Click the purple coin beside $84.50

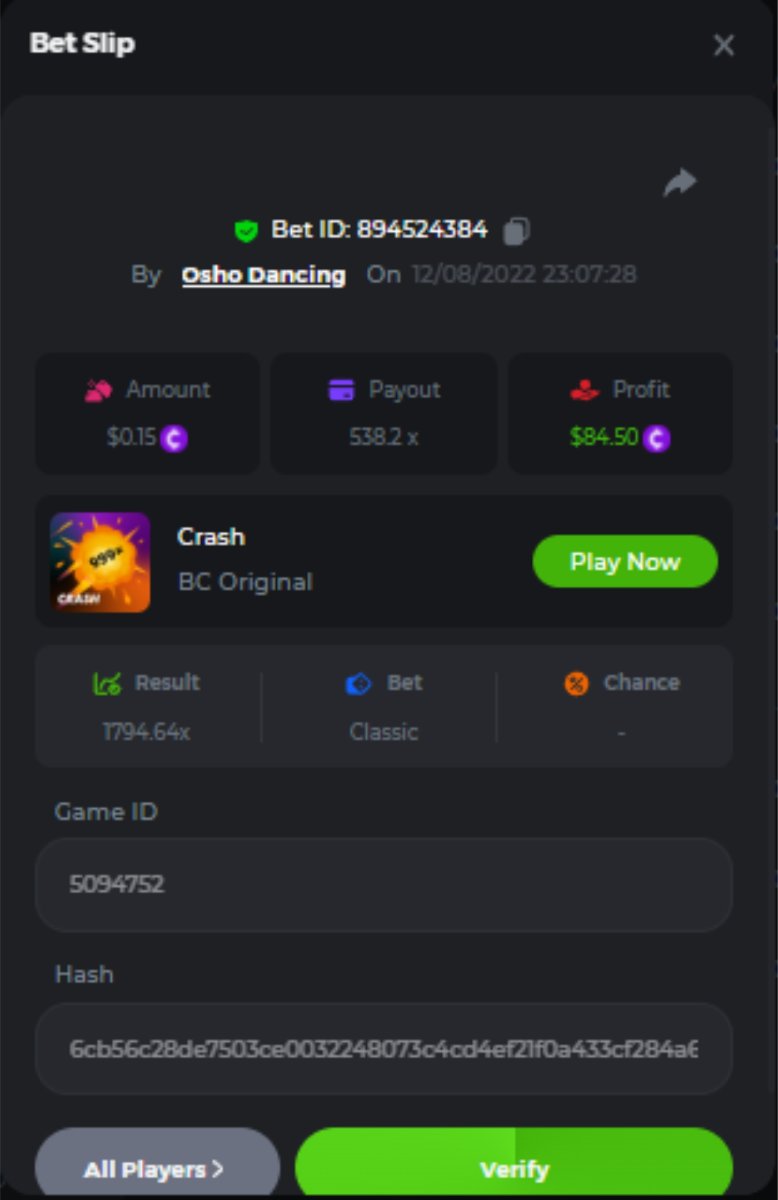(x=657, y=438)
